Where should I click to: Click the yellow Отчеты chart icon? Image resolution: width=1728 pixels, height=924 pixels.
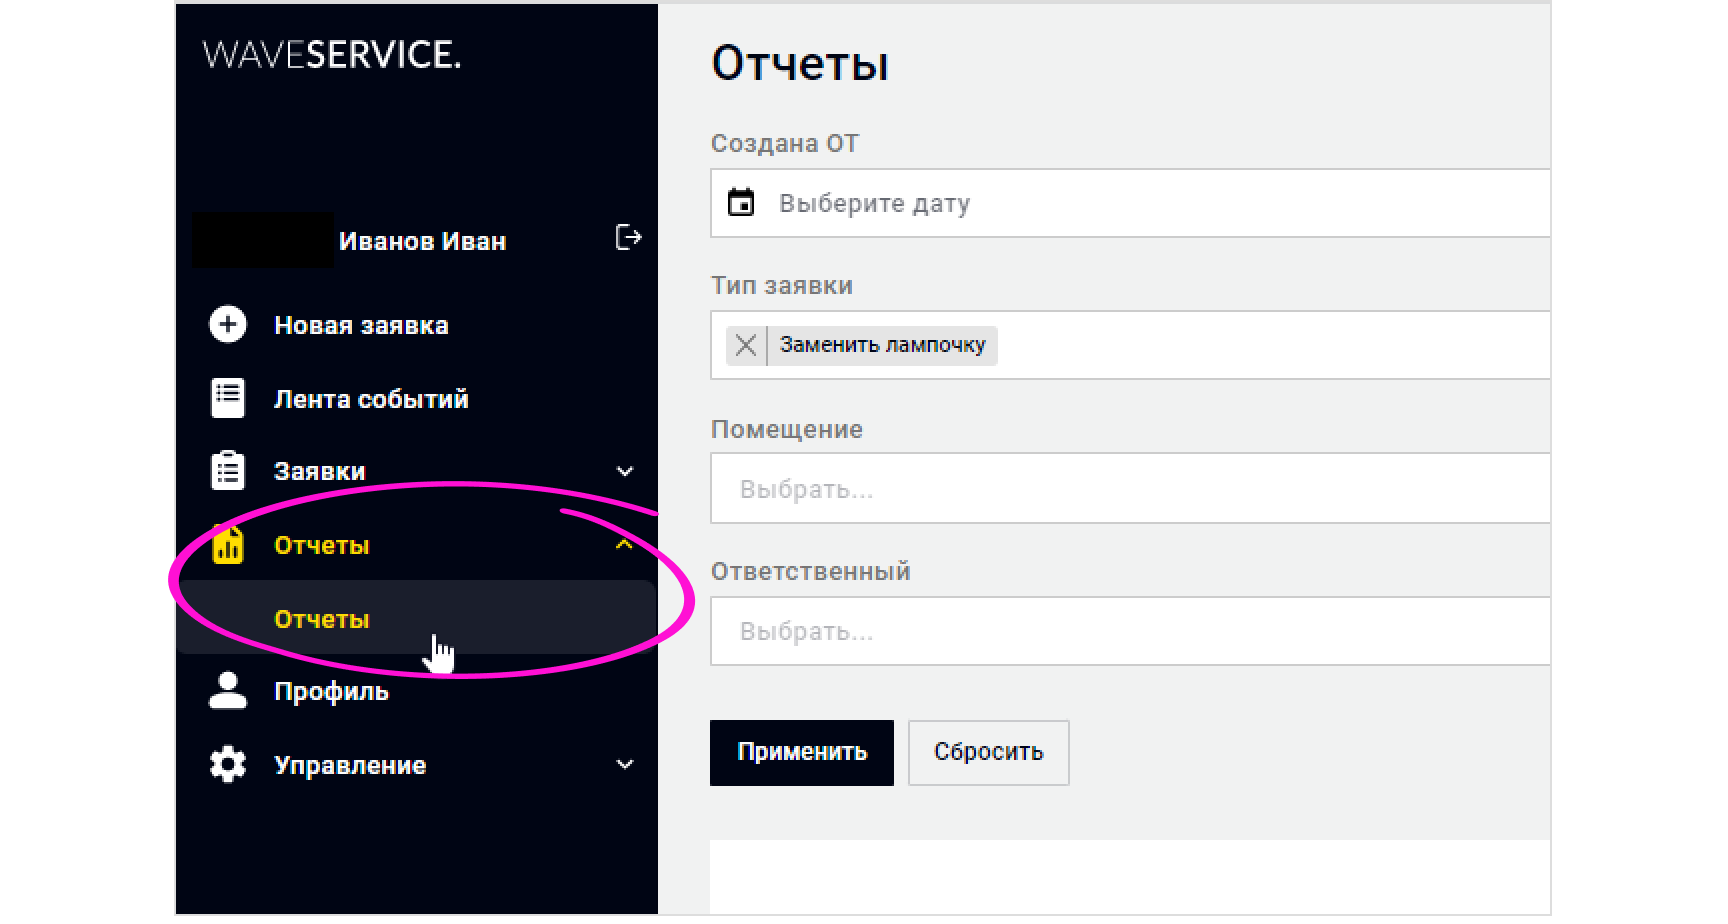pos(228,545)
